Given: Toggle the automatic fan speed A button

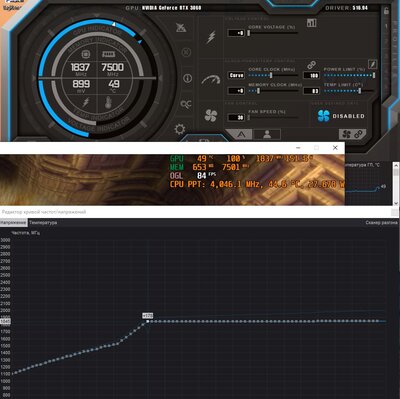Looking at the screenshot, I should coord(241,134).
